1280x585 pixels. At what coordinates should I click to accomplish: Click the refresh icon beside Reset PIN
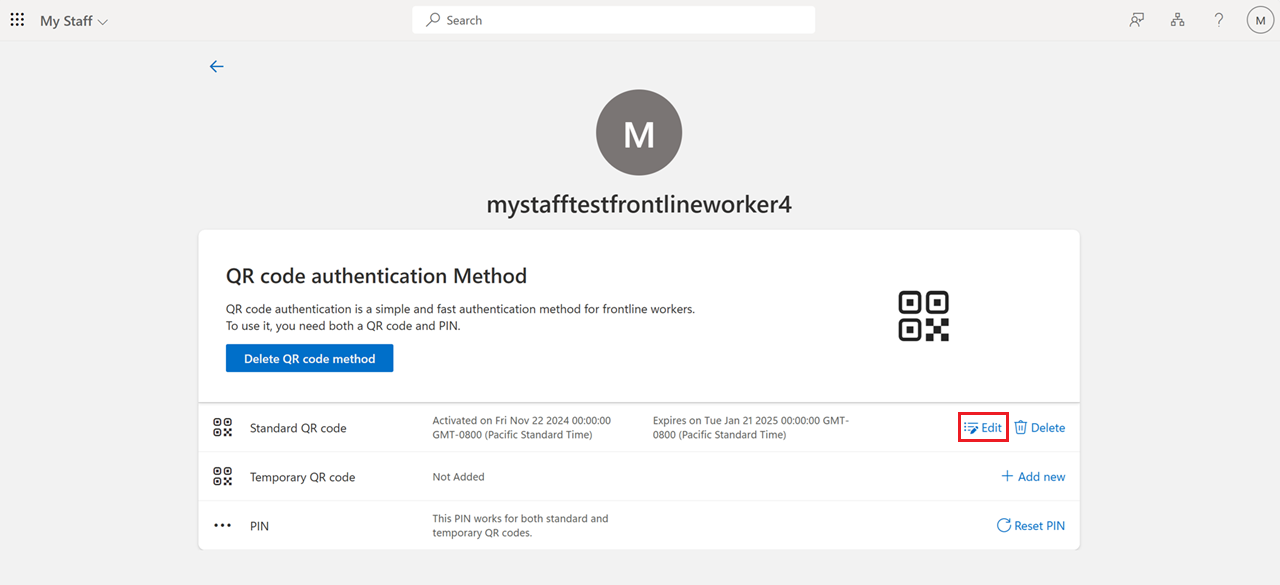(x=1001, y=525)
